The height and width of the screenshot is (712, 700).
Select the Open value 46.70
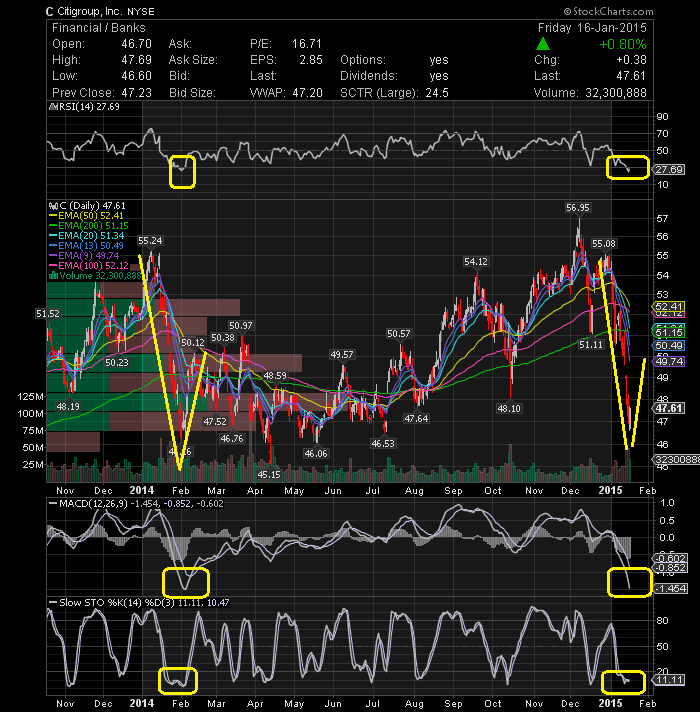[x=136, y=44]
